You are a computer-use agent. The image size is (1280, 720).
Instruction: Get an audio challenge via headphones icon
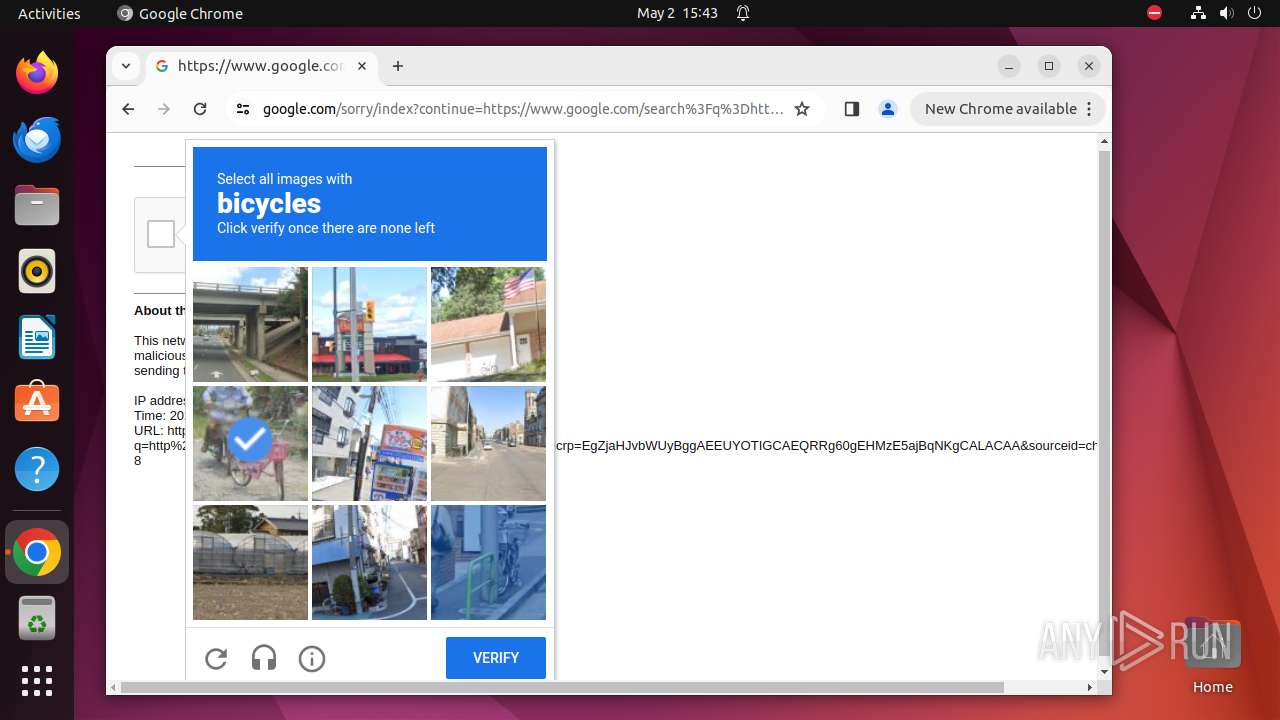click(x=264, y=658)
